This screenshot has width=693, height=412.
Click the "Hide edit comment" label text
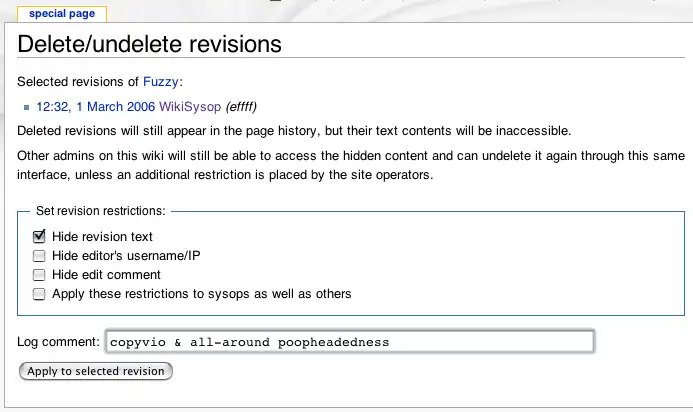[x=106, y=275]
